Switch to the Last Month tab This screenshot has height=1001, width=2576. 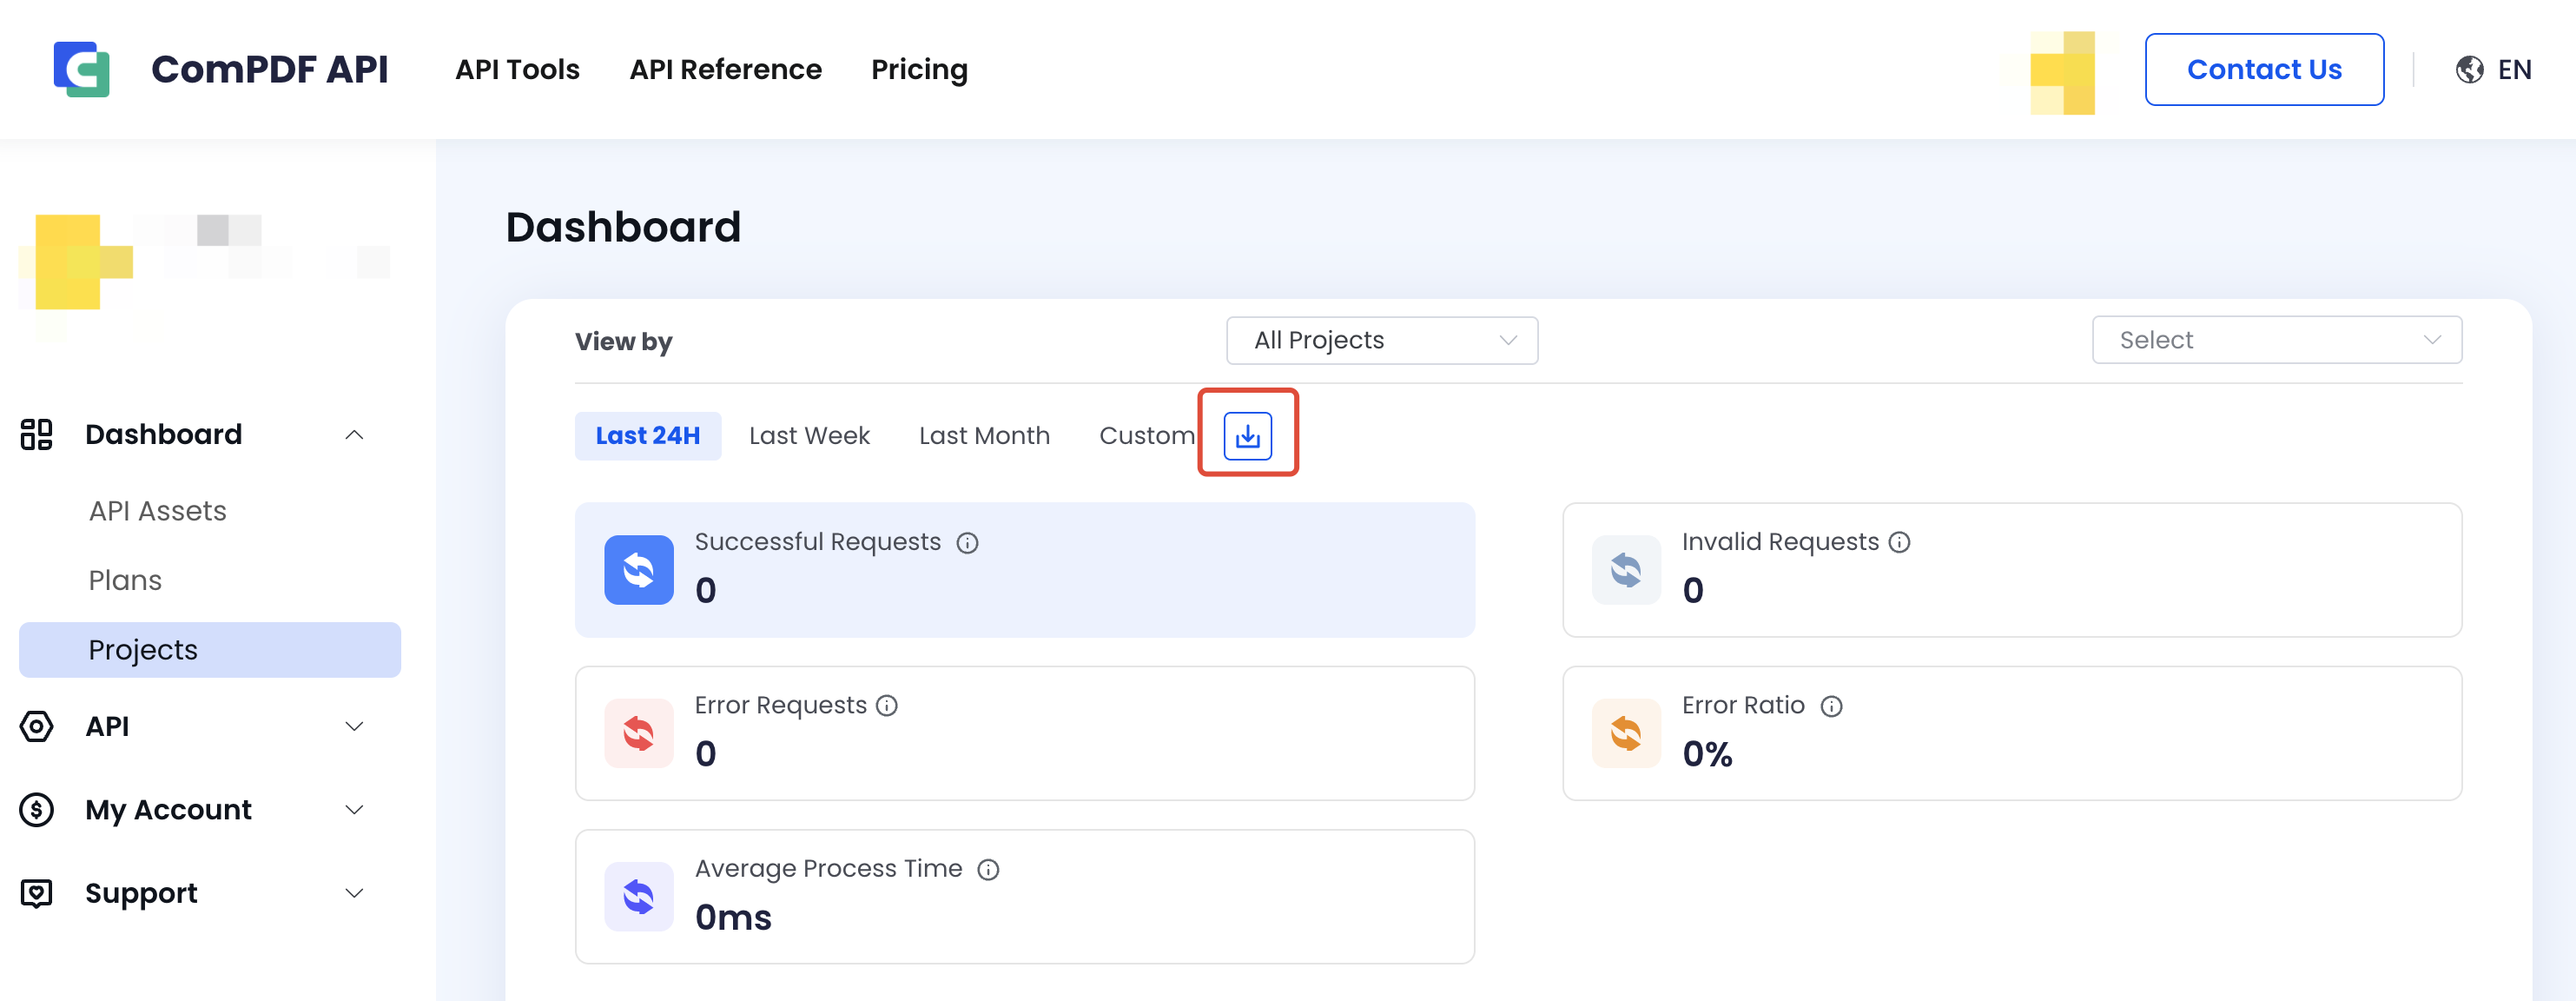pyautogui.click(x=983, y=436)
